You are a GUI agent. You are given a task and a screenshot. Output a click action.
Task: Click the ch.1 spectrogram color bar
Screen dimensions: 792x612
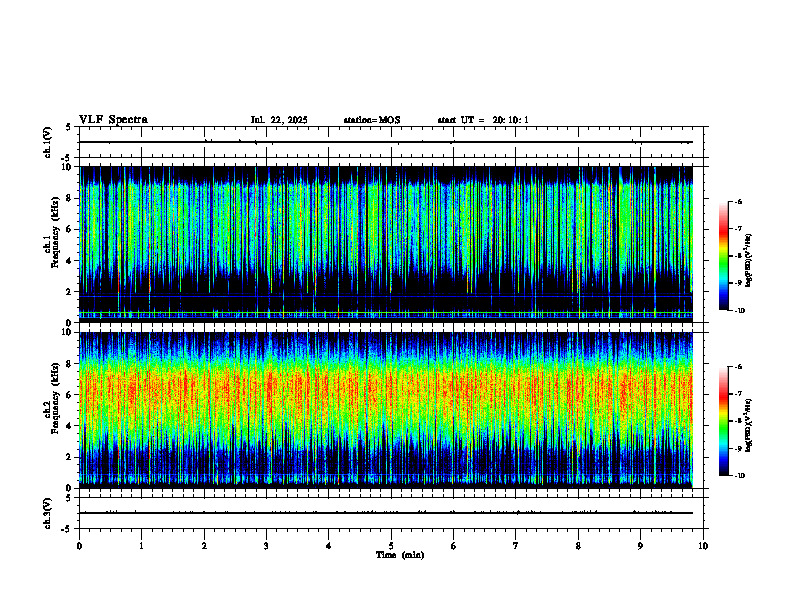(x=723, y=256)
